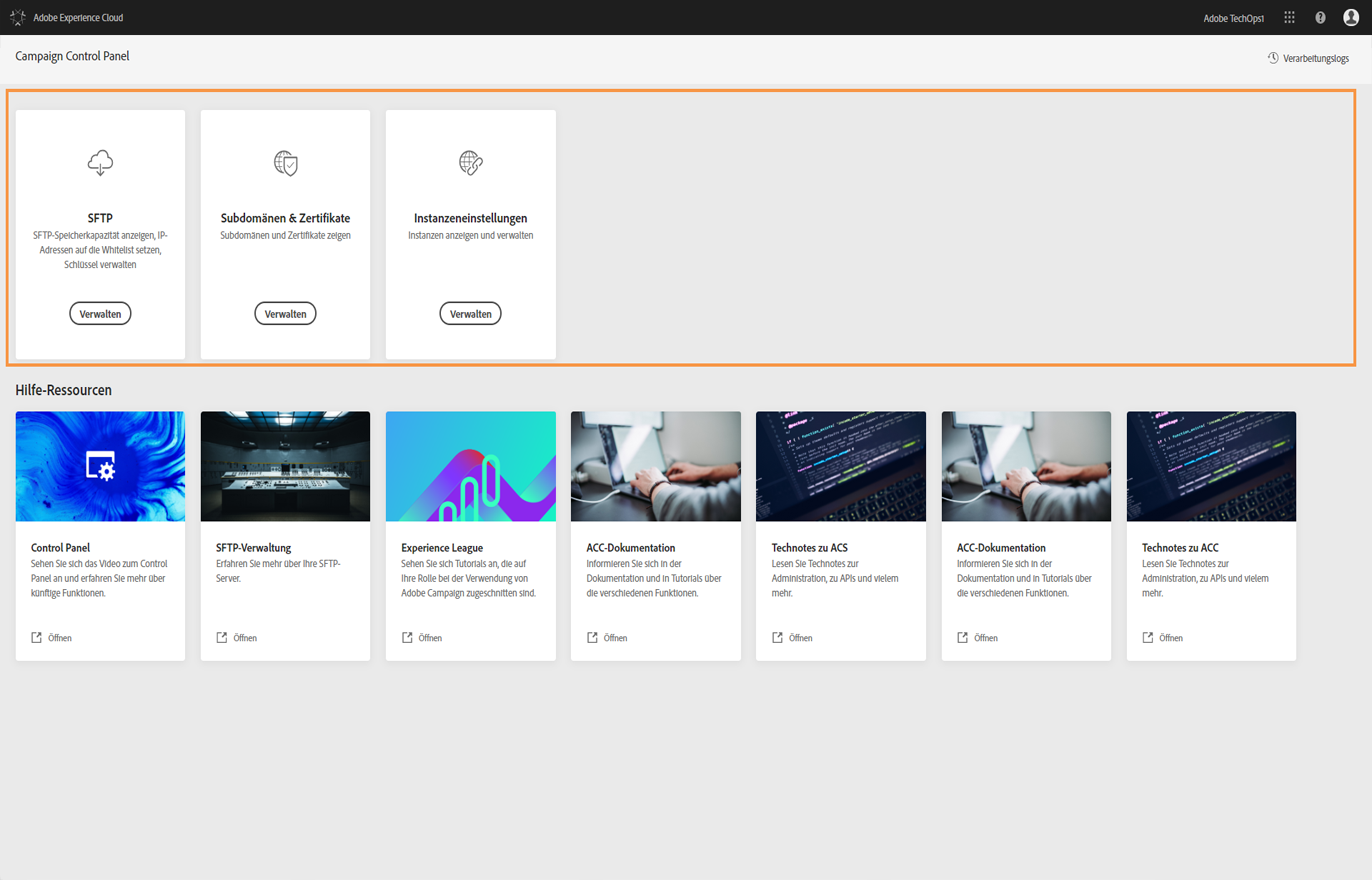
Task: Click the open icon on SFTP-Verwaltung card
Action: coord(222,638)
